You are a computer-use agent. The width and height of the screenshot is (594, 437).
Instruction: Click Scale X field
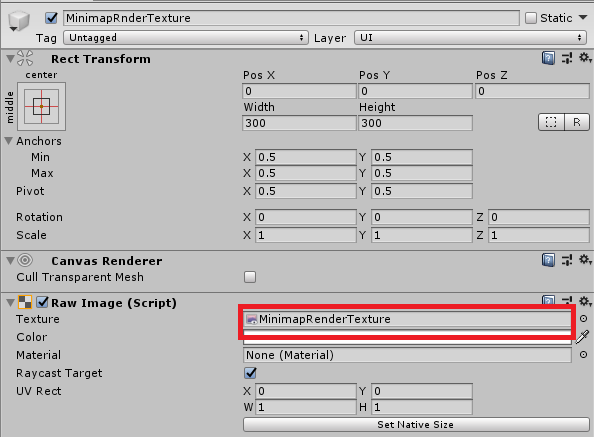point(306,235)
